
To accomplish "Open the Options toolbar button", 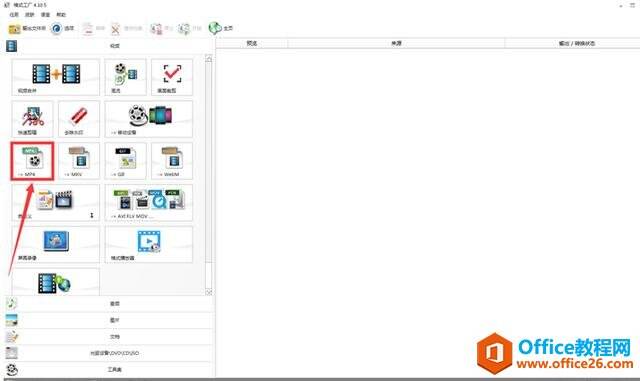I will click(62, 29).
